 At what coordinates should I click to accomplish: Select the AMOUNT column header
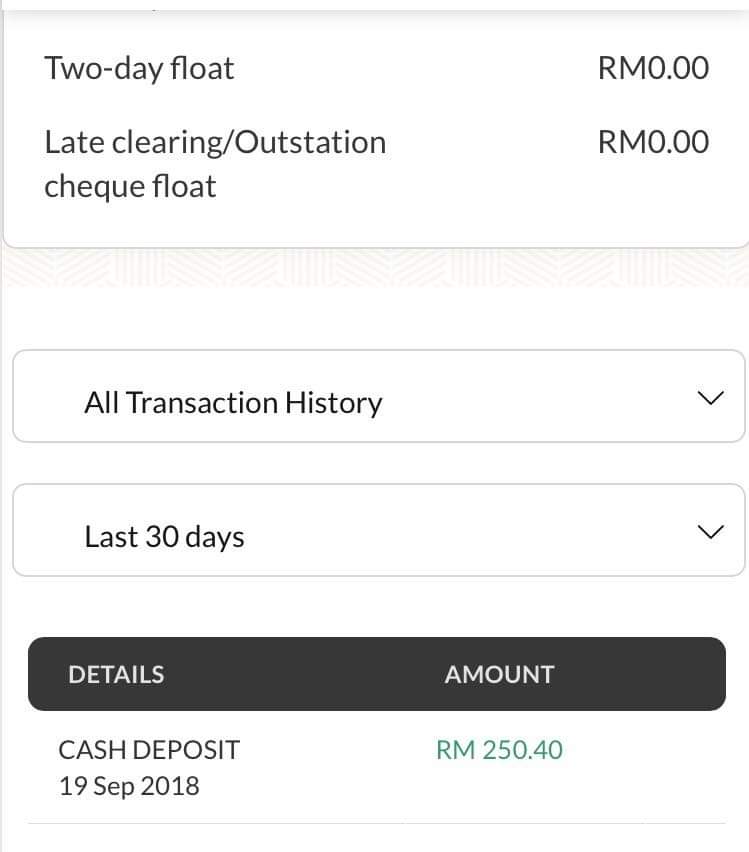click(x=499, y=674)
